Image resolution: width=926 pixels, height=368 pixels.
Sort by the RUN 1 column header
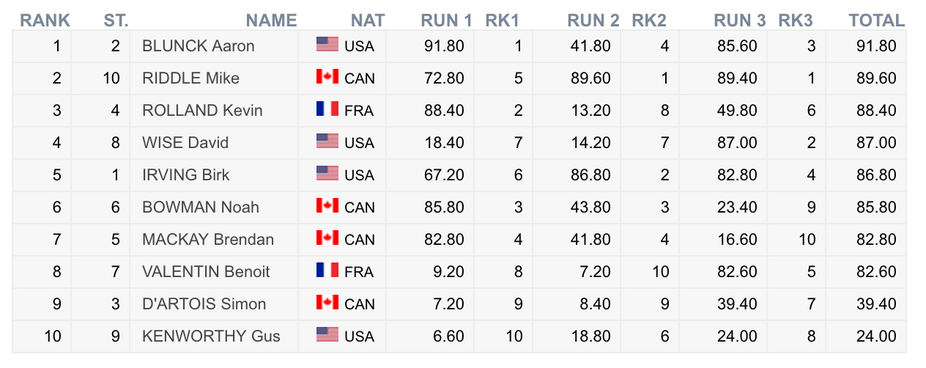(x=446, y=21)
